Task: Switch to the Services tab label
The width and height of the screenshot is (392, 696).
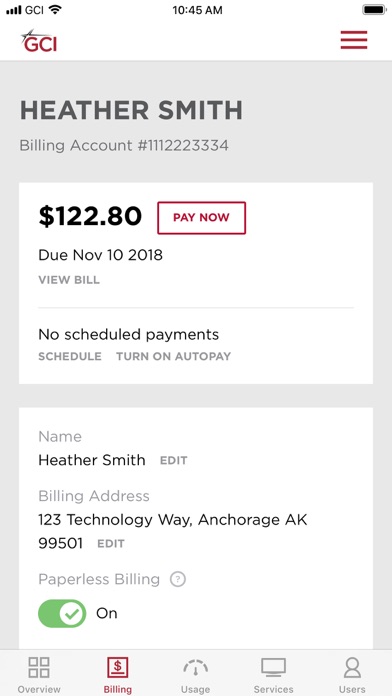Action: (273, 689)
